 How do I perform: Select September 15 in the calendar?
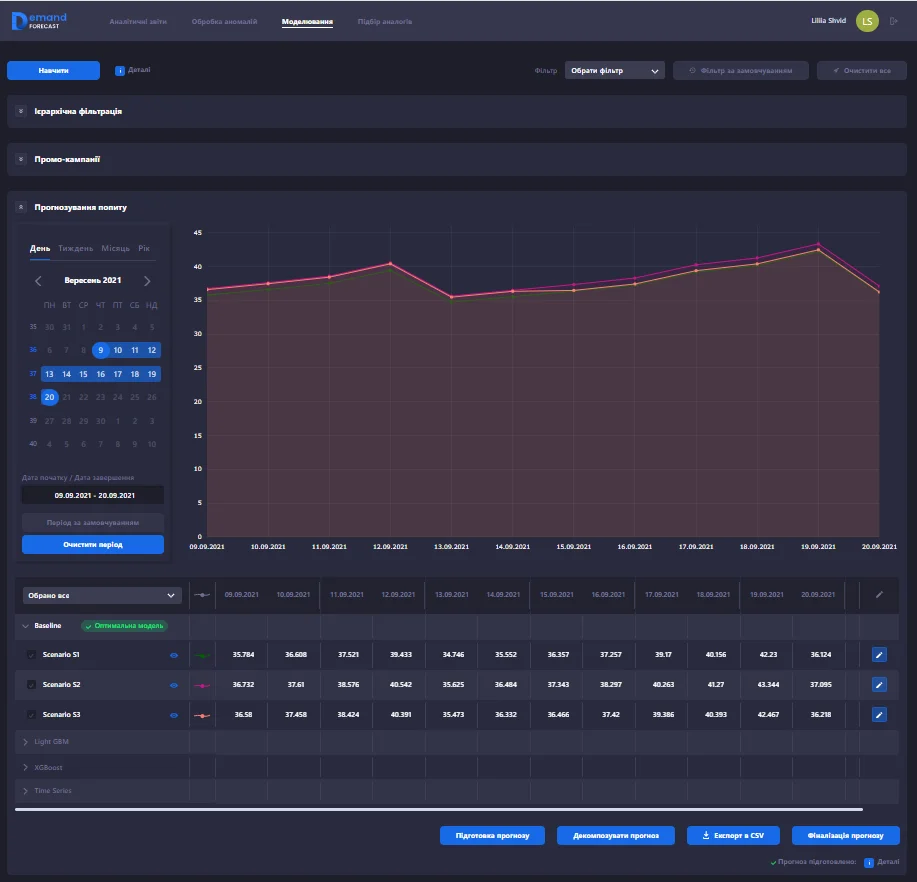[x=83, y=374]
